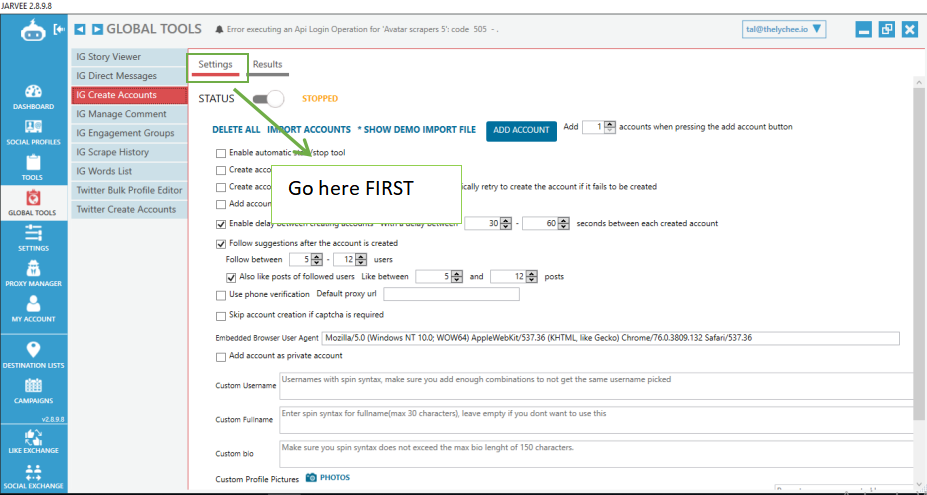This screenshot has height=495, width=927.
Task: Open Social Exchange in the sidebar
Action: 34,477
